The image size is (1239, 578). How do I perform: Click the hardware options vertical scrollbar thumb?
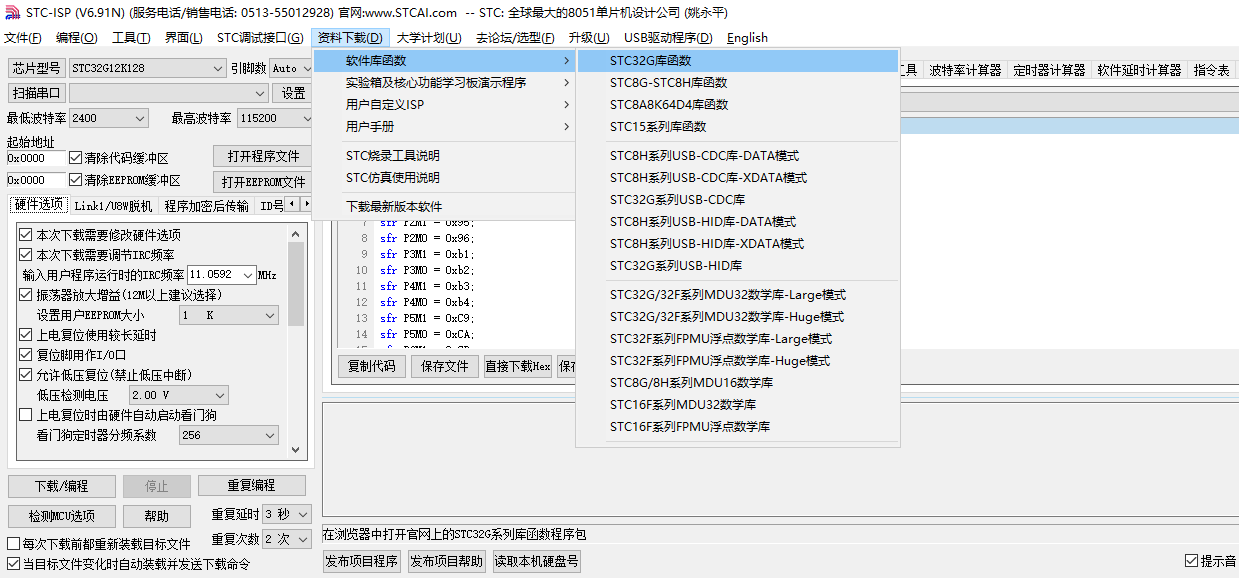[296, 283]
